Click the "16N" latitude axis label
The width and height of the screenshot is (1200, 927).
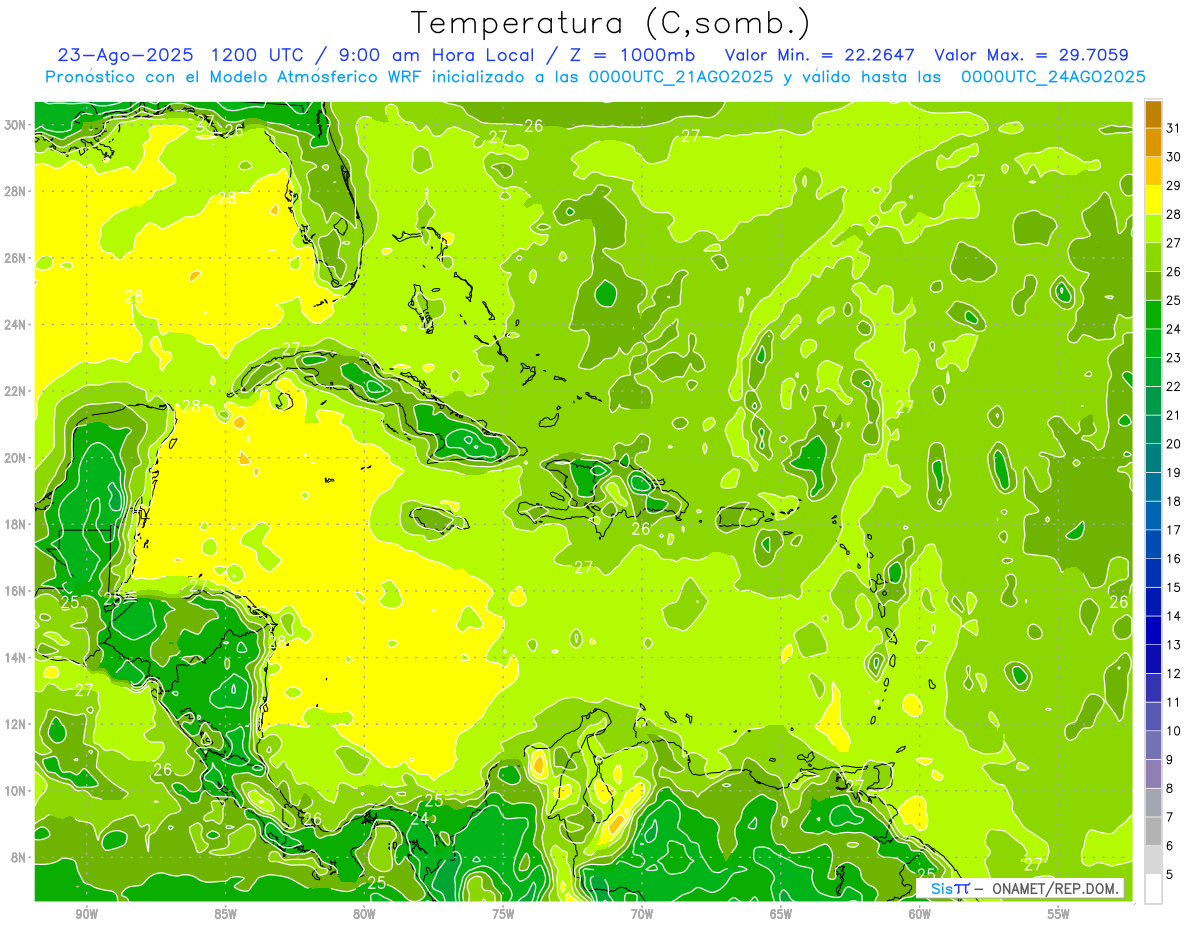pos(15,591)
